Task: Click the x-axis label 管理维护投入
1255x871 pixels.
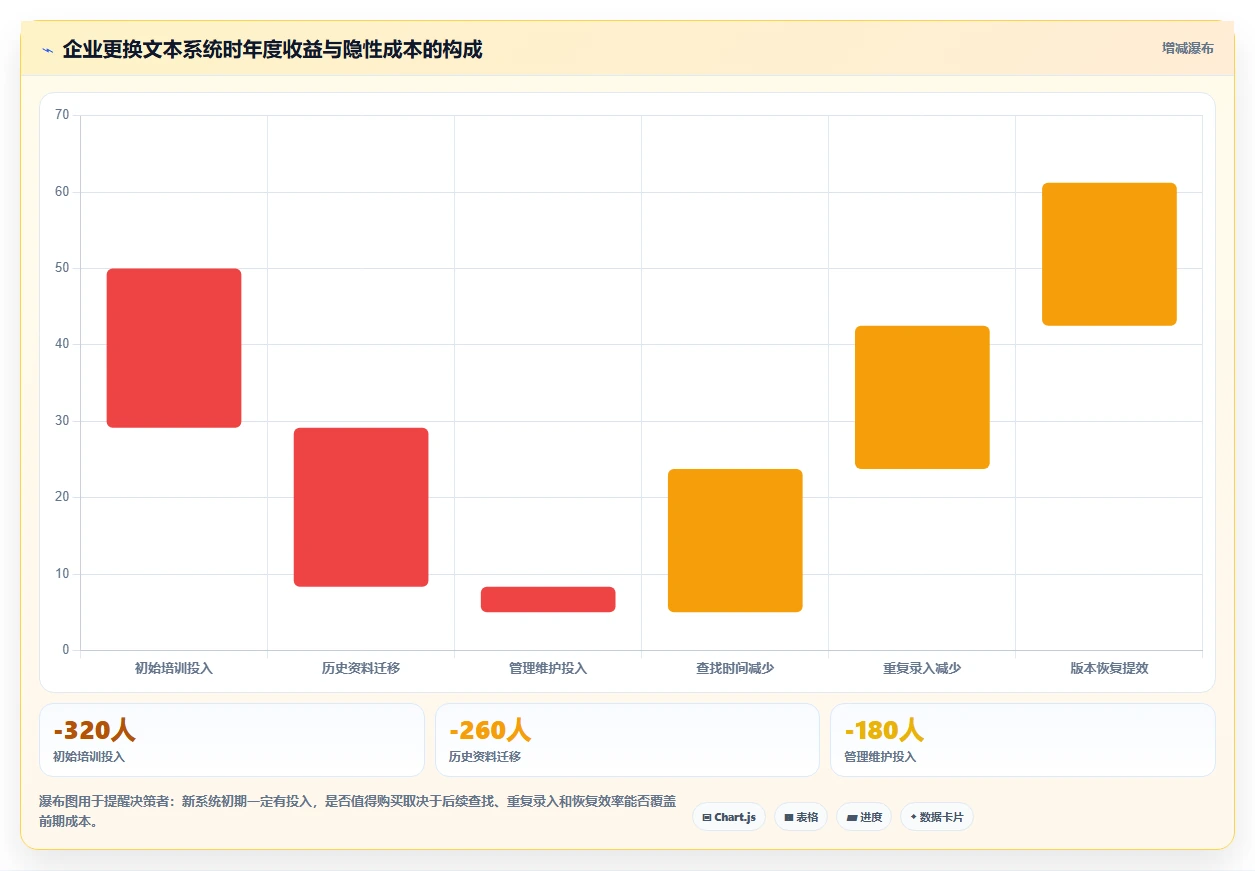Action: point(548,668)
